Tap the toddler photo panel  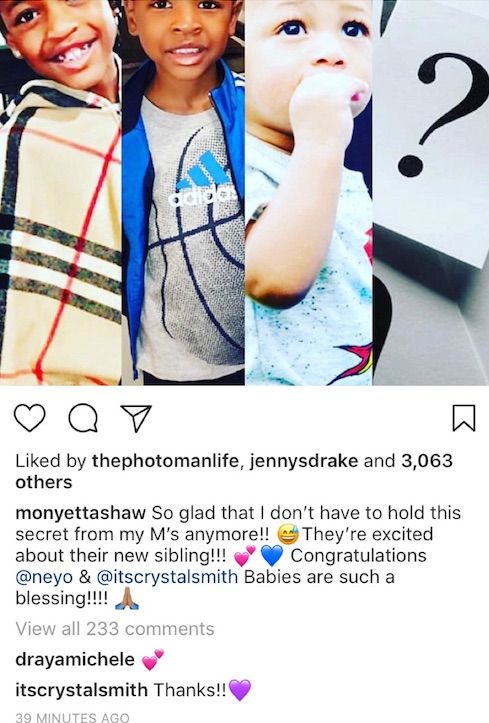click(309, 192)
